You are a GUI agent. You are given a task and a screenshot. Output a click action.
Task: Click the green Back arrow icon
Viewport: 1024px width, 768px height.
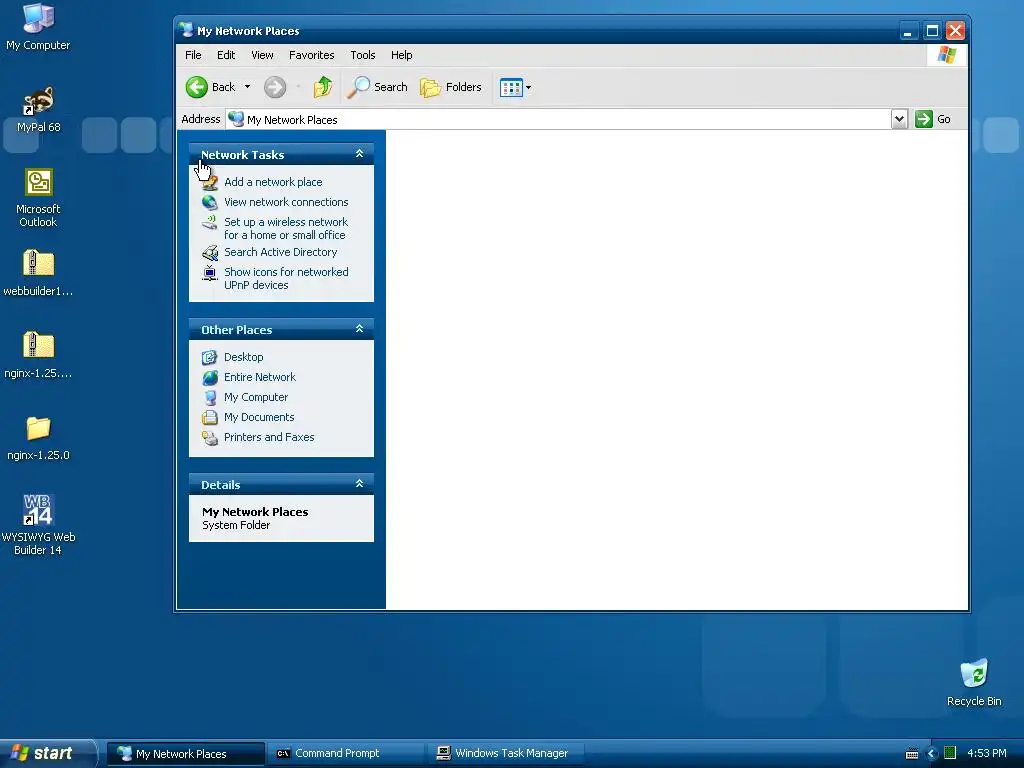coord(197,87)
